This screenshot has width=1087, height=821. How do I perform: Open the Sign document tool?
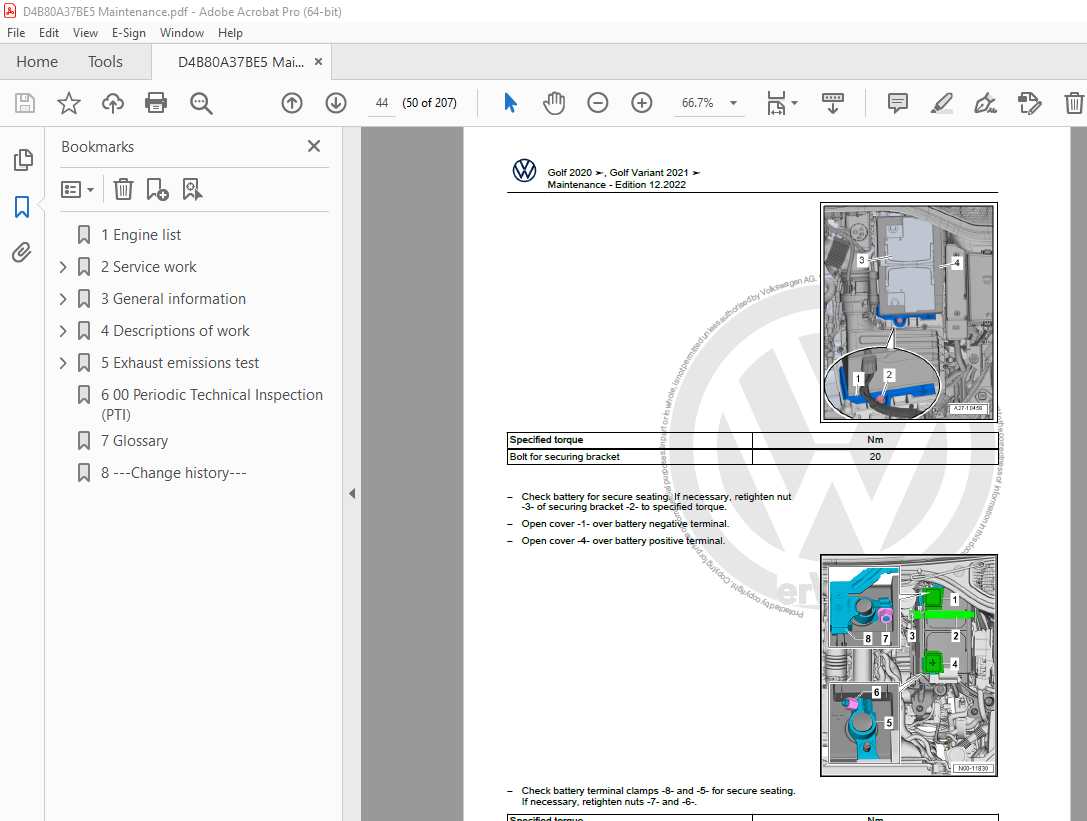985,103
